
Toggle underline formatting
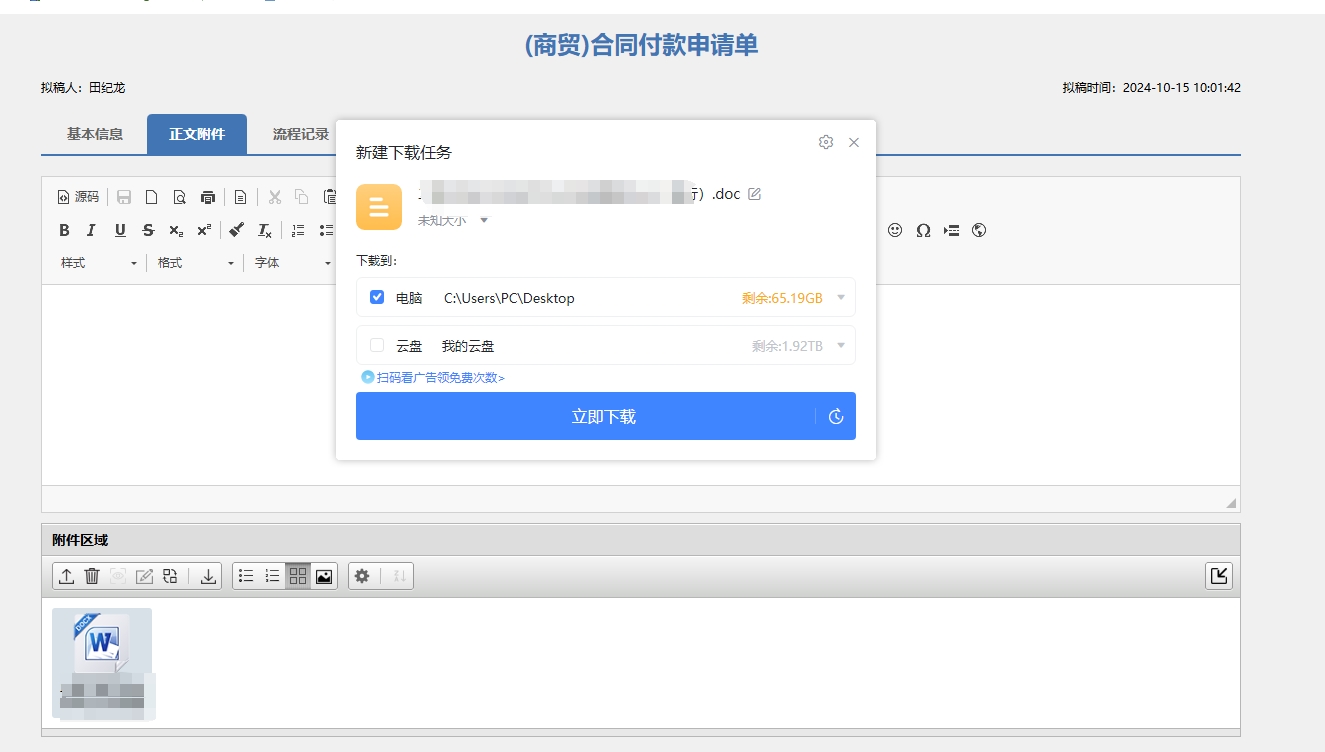pos(120,230)
